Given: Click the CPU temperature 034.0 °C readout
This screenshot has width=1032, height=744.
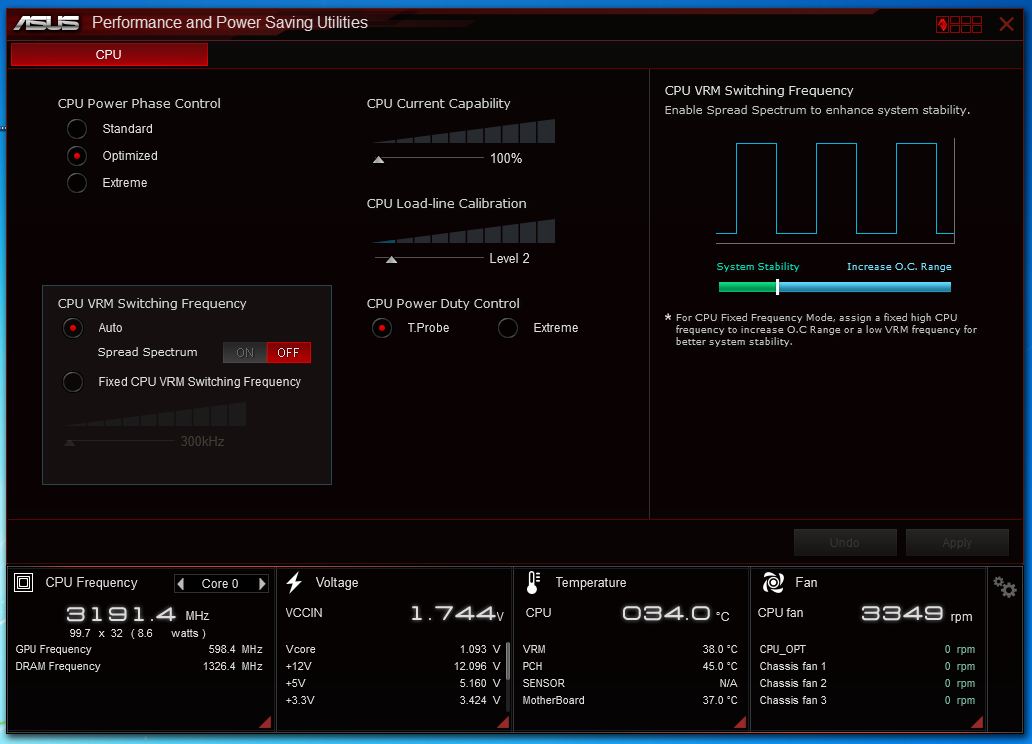Looking at the screenshot, I should pos(676,614).
